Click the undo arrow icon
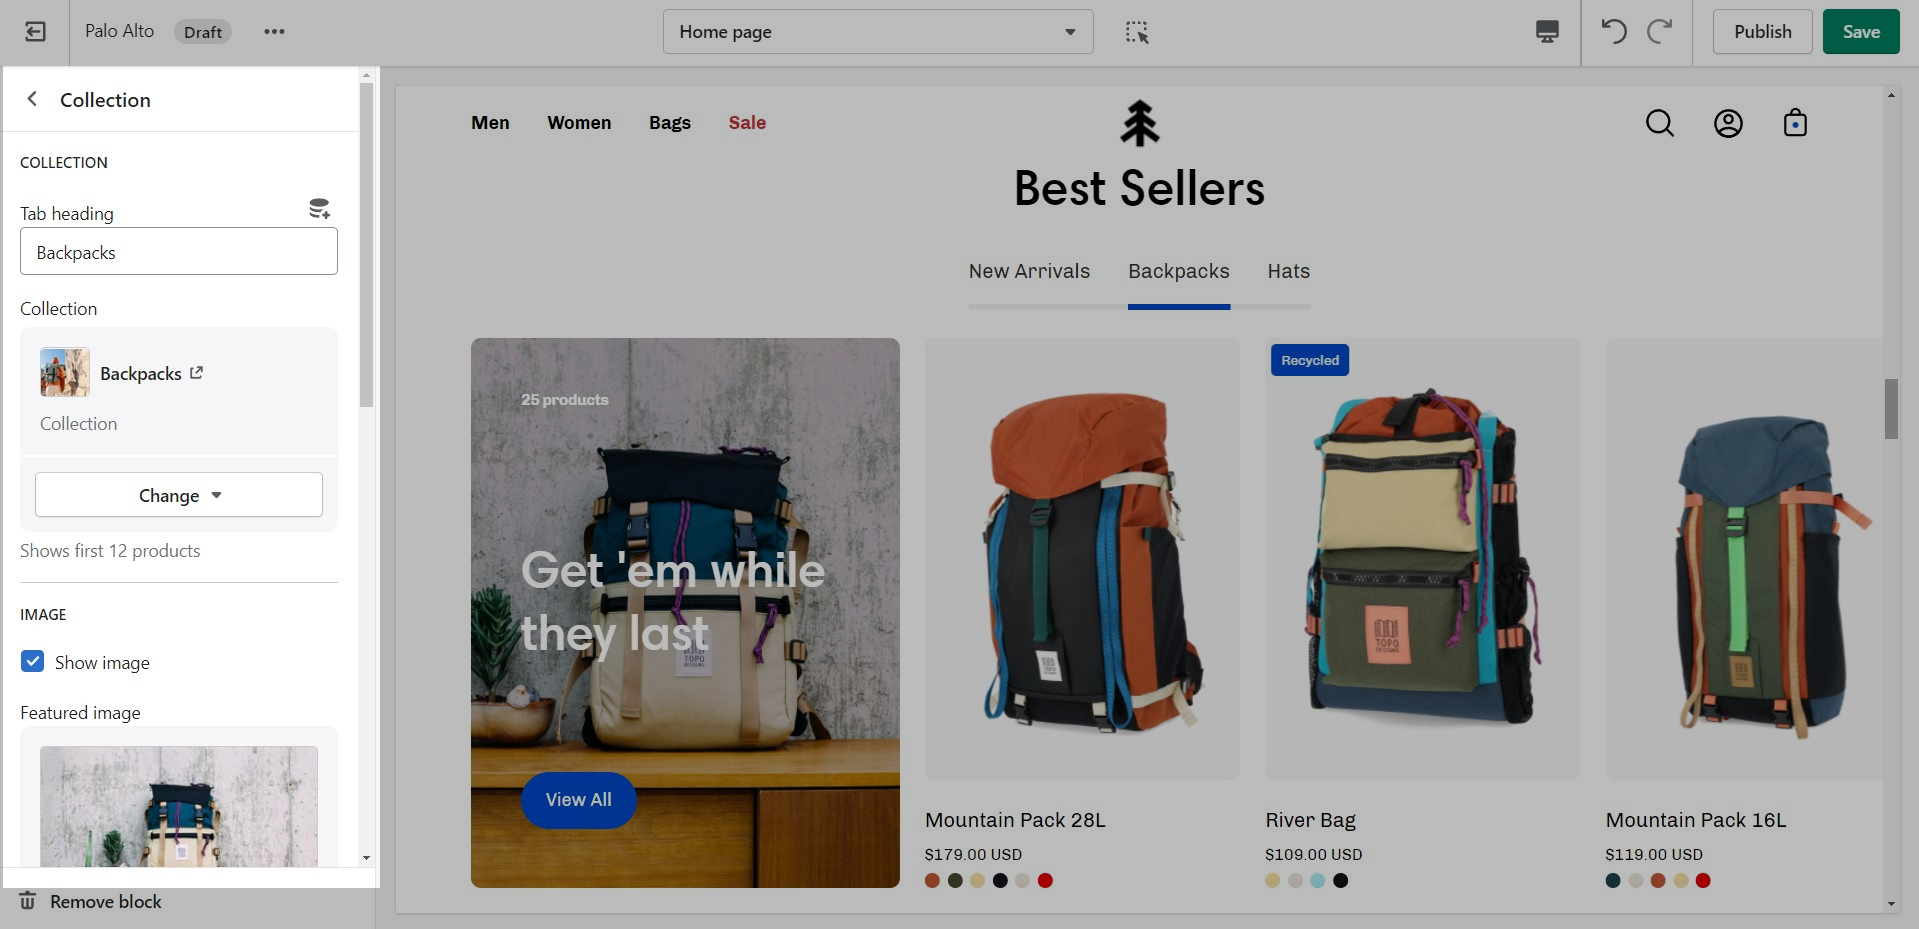Viewport: 1919px width, 929px height. tap(1614, 32)
